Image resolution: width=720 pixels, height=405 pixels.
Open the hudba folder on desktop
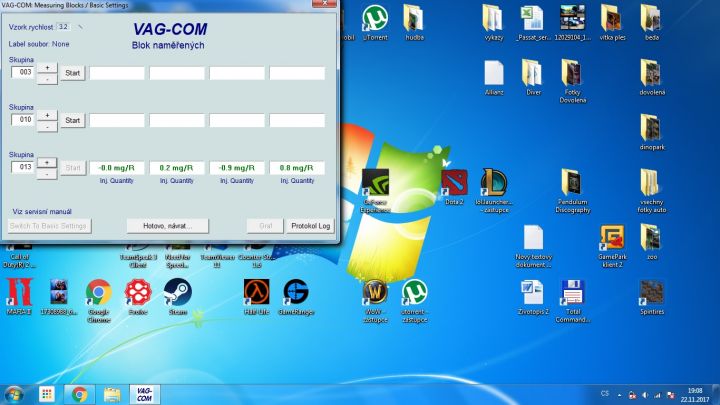pyautogui.click(x=414, y=23)
